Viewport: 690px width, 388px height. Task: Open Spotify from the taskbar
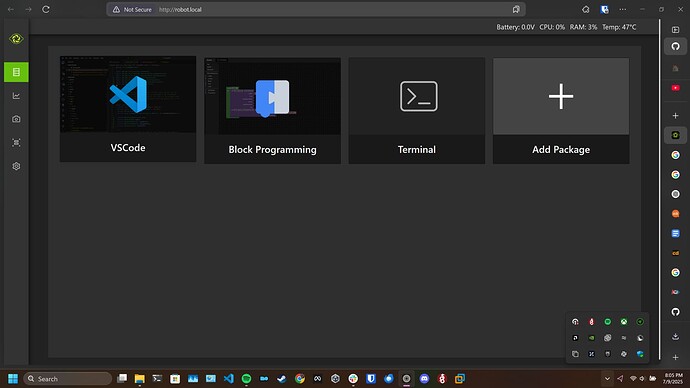click(246, 378)
